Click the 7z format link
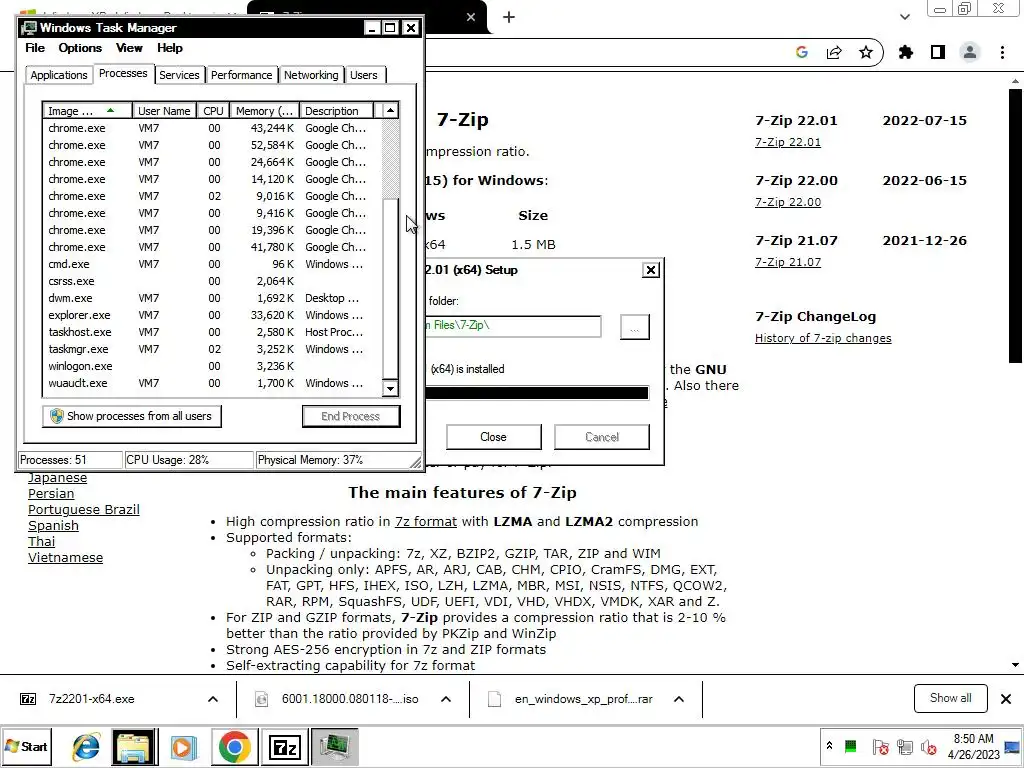 click(426, 521)
